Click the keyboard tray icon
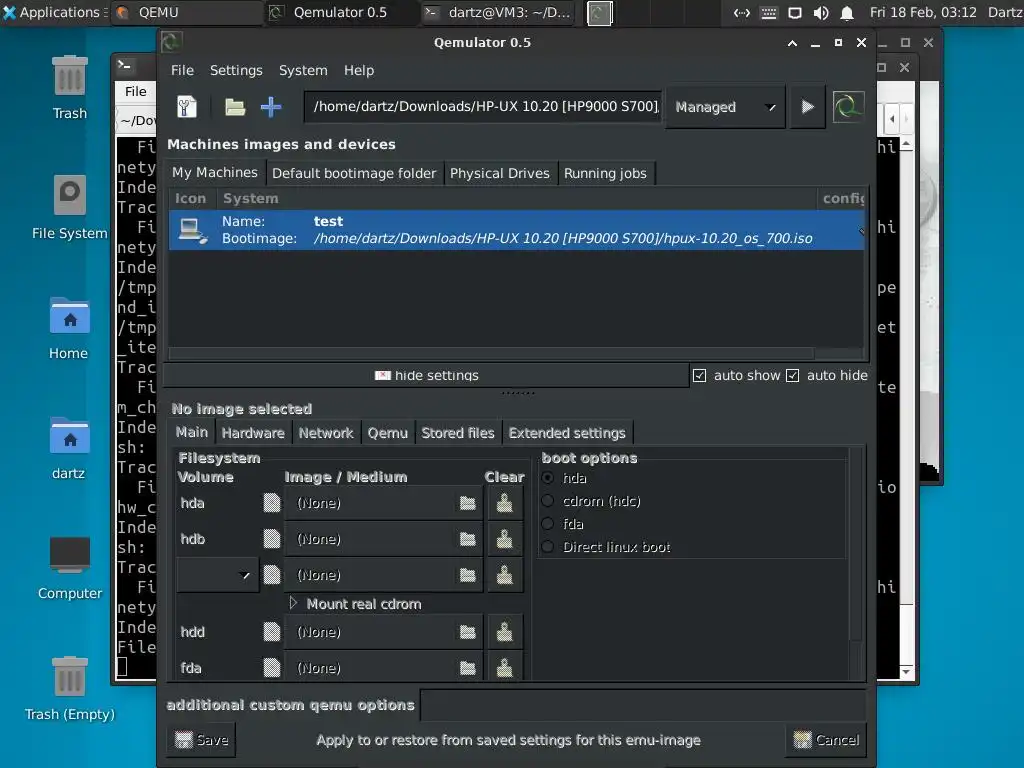 [769, 12]
